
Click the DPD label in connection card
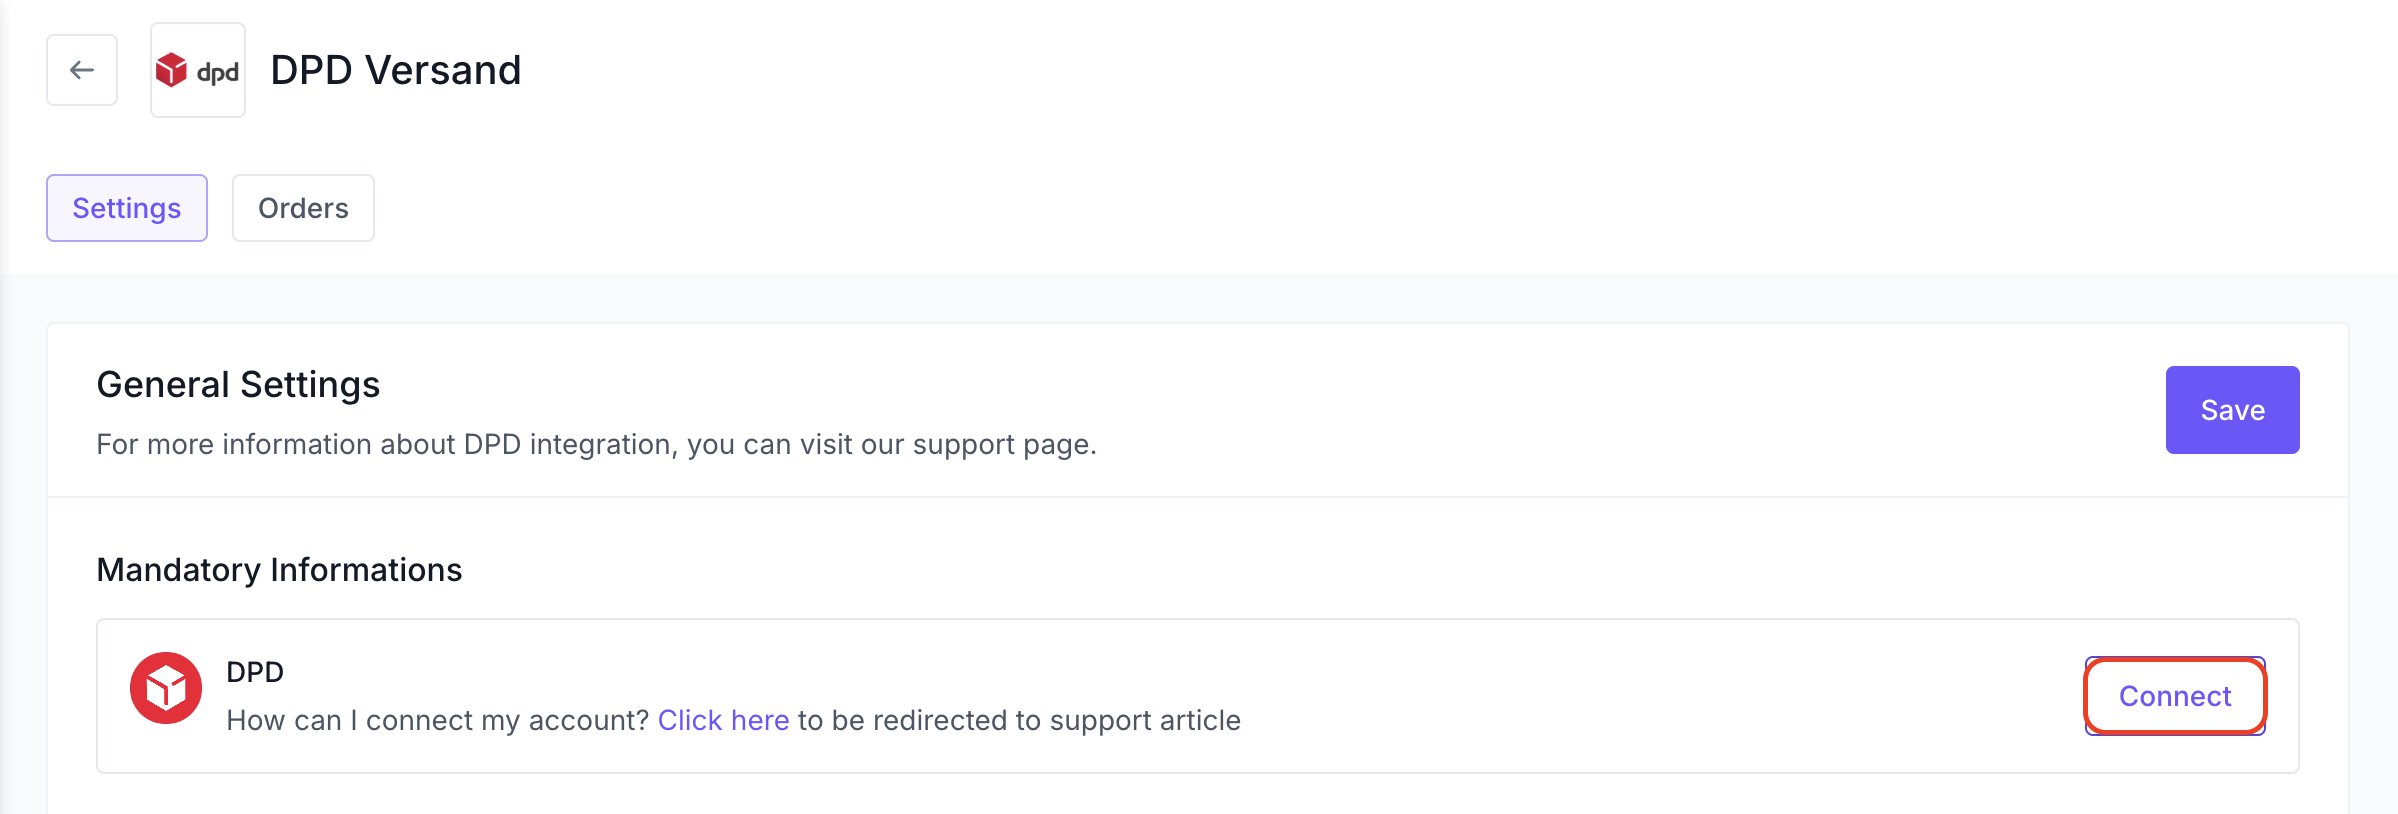(x=255, y=672)
